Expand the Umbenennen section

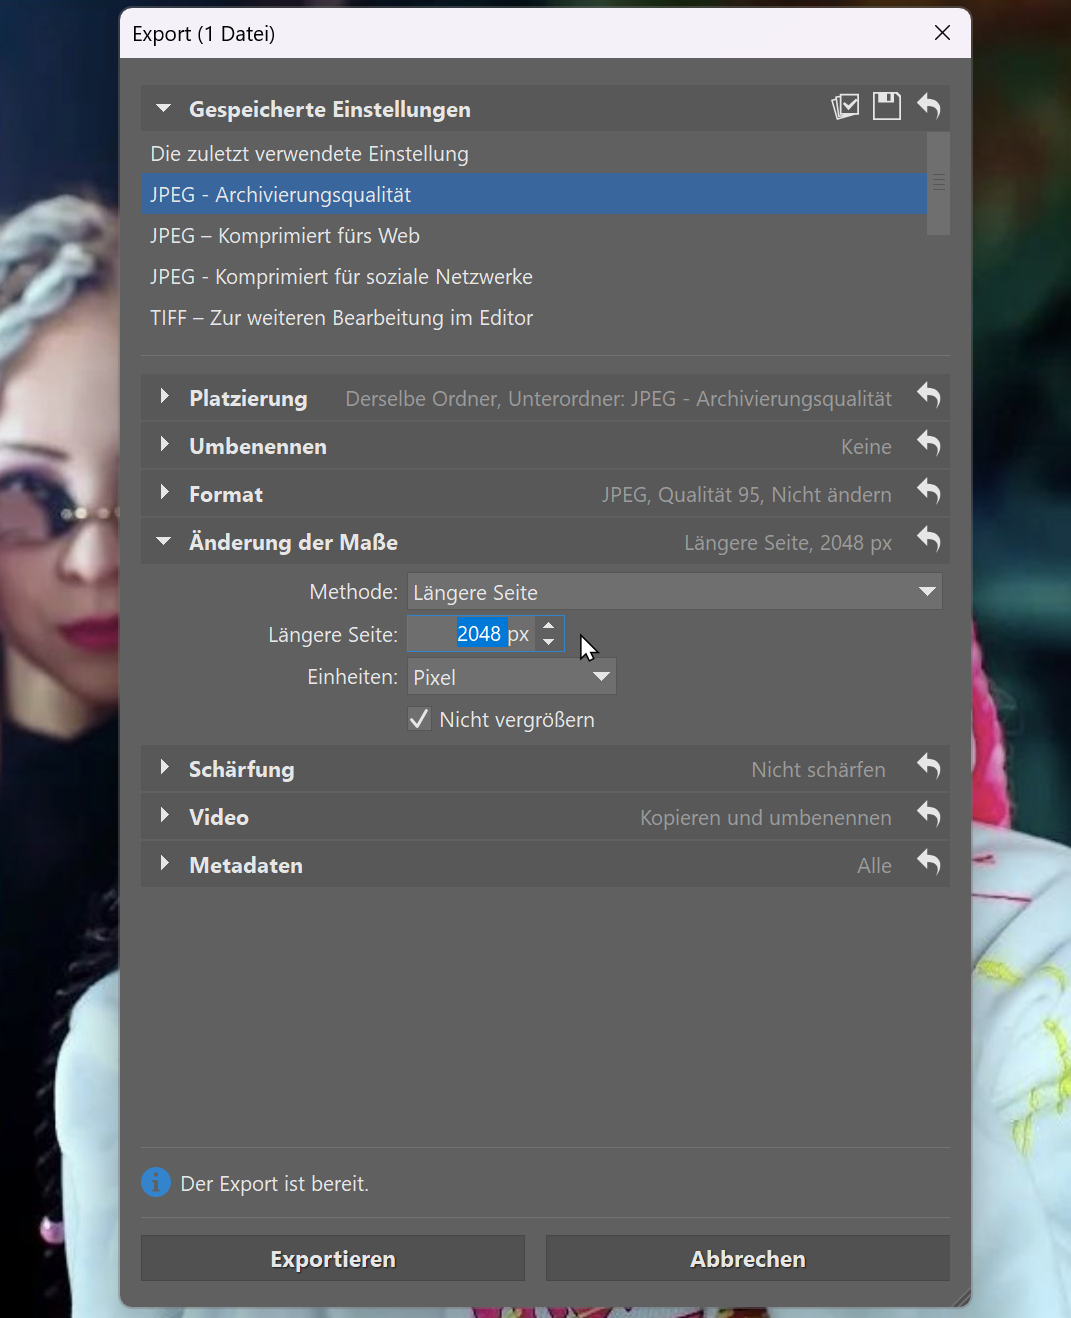pyautogui.click(x=164, y=445)
